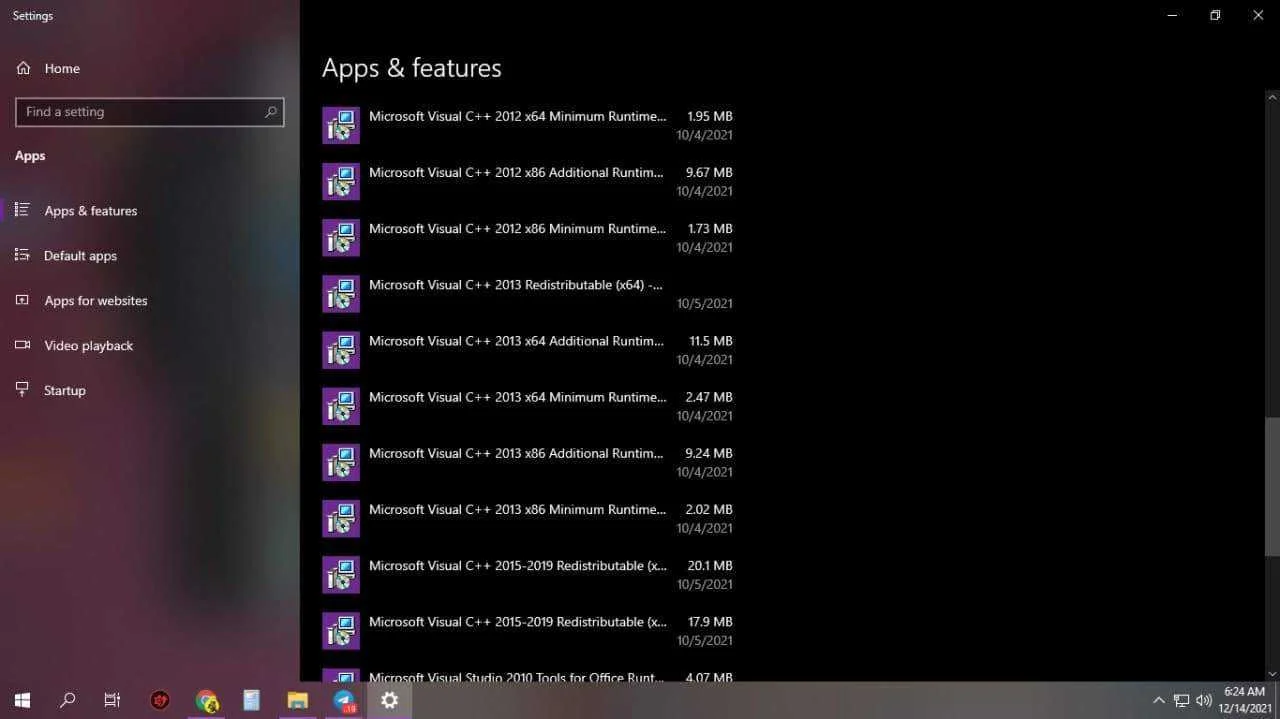
Task: Click the Apps & features page heading
Action: (412, 68)
